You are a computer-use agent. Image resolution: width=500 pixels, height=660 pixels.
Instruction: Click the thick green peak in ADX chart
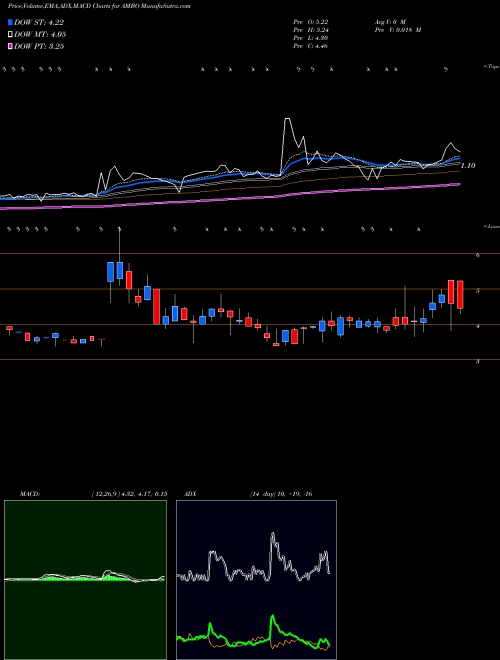(272, 617)
